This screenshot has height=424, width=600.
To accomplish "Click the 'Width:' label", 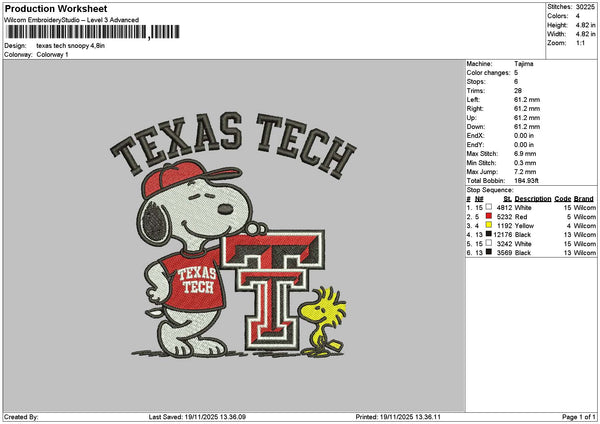I will [556, 34].
